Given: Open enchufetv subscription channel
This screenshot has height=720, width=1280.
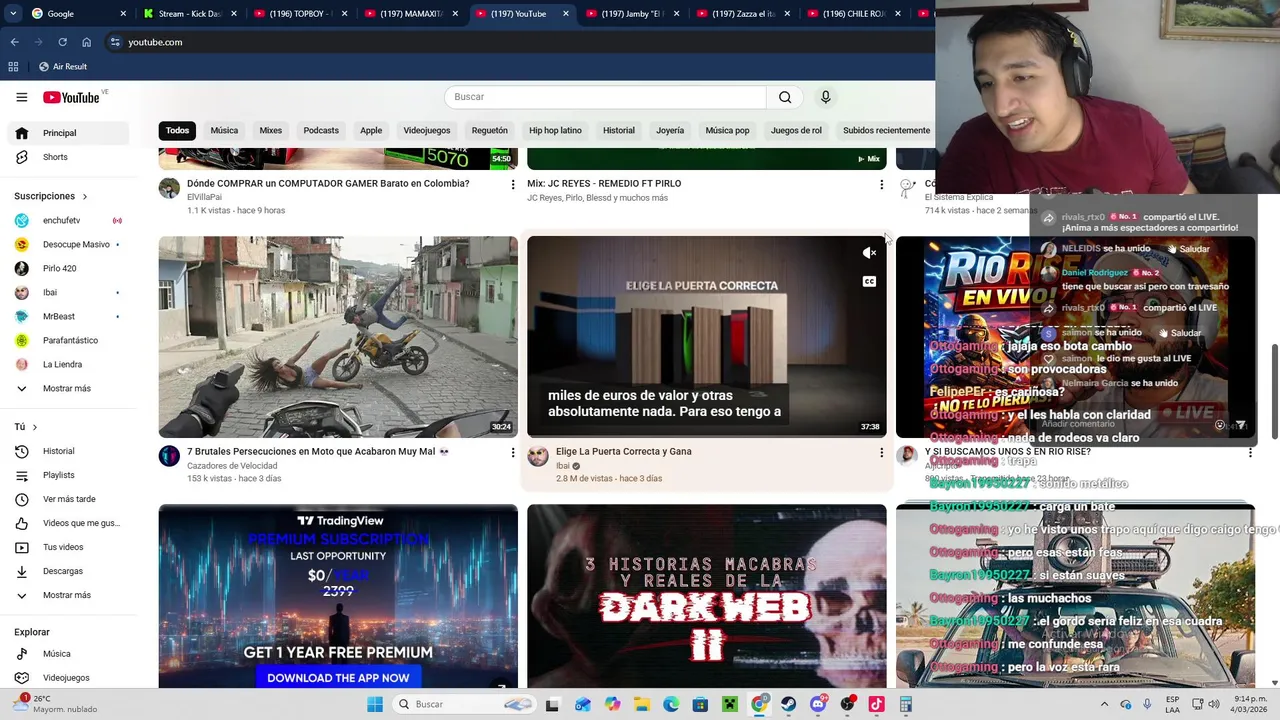Looking at the screenshot, I should (x=68, y=220).
